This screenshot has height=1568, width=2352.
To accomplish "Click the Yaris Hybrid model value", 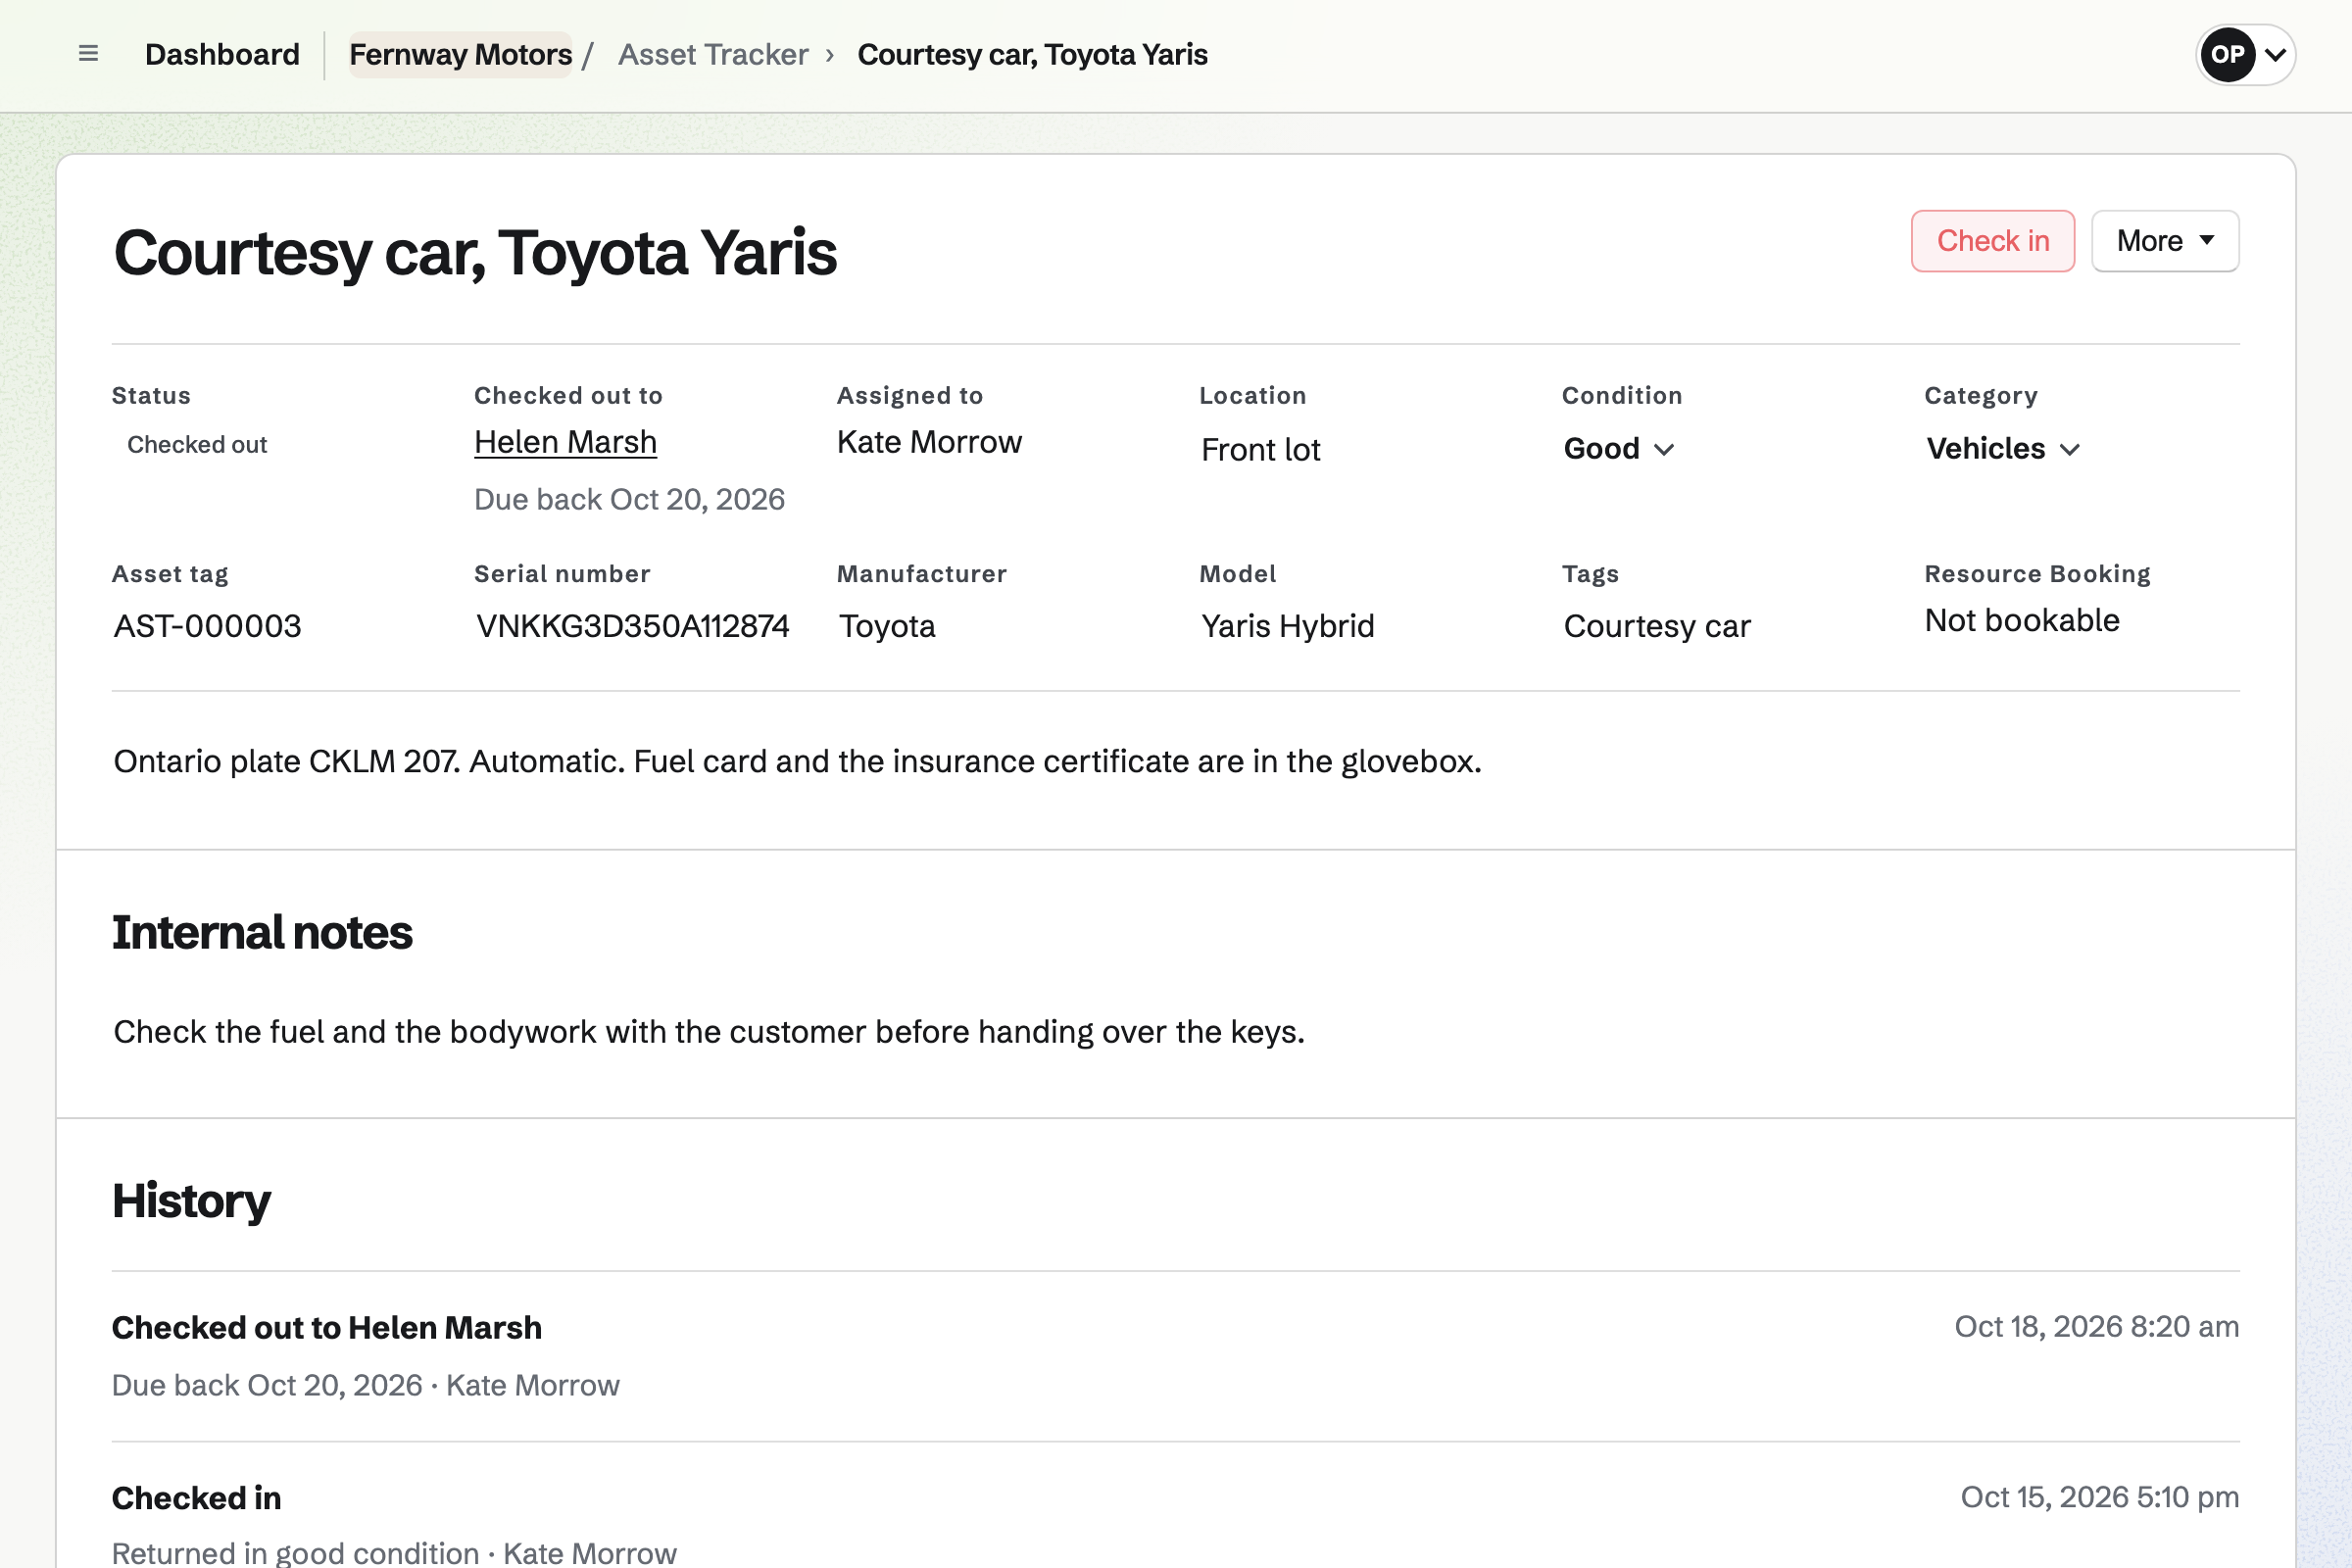I will (1287, 626).
